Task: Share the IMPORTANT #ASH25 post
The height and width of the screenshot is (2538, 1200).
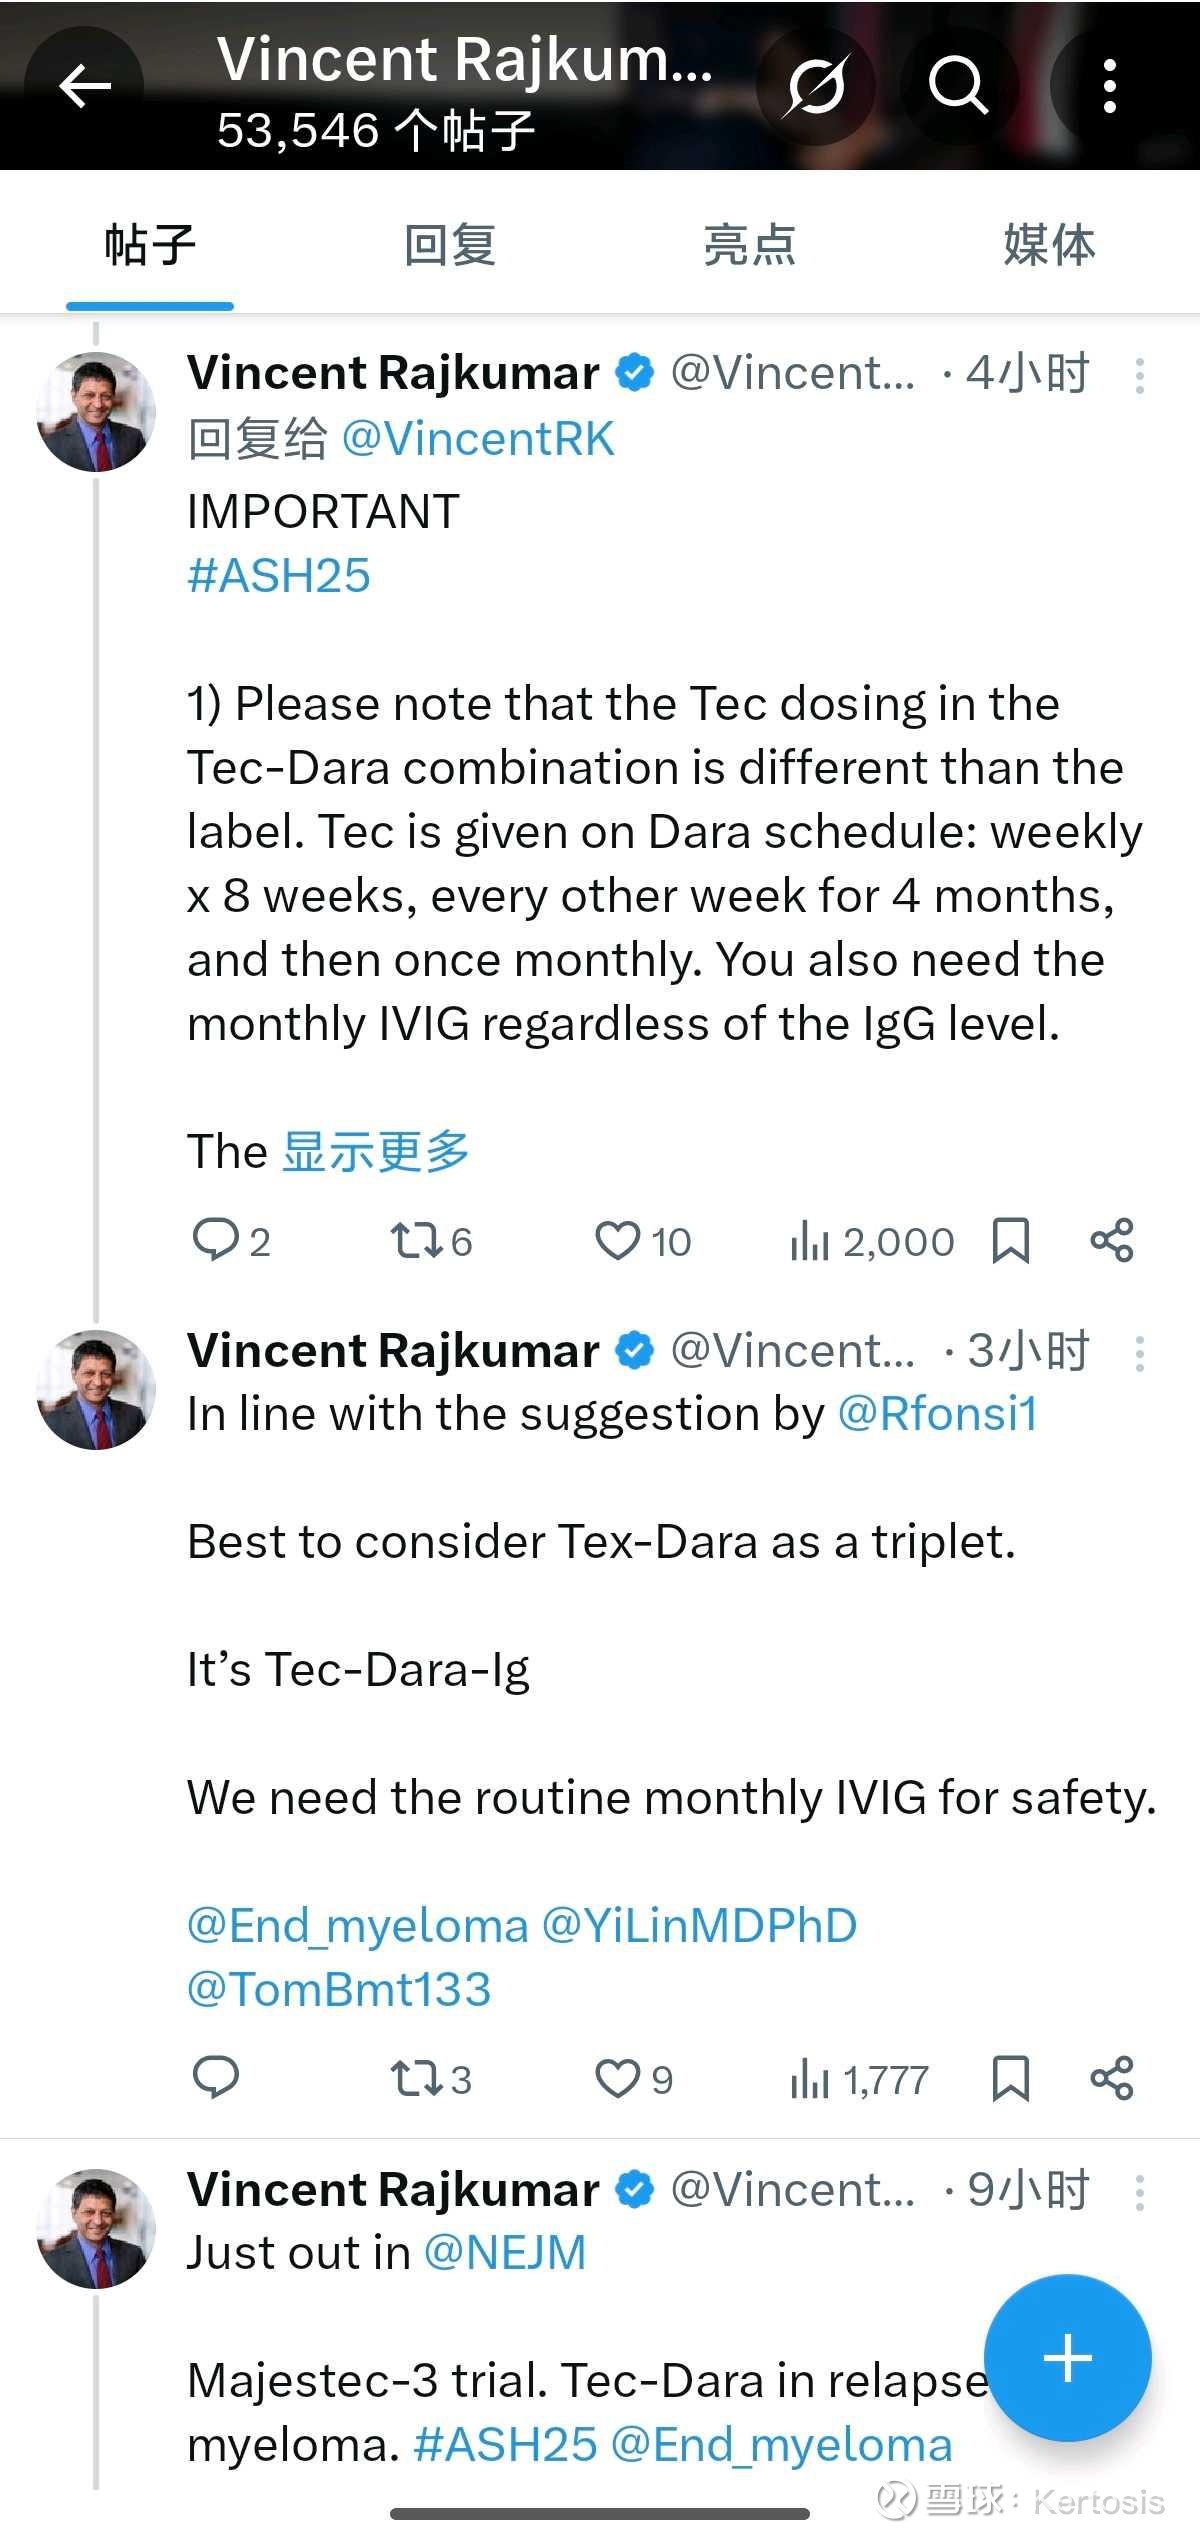Action: coord(1111,1241)
